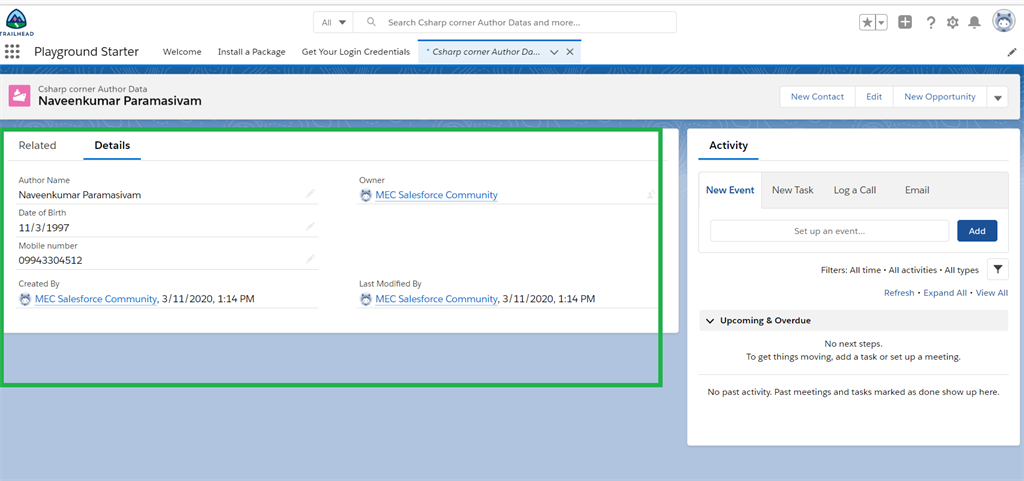Image resolution: width=1024 pixels, height=481 pixels.
Task: Expand the favorites list dropdown arrow
Action: [x=881, y=22]
